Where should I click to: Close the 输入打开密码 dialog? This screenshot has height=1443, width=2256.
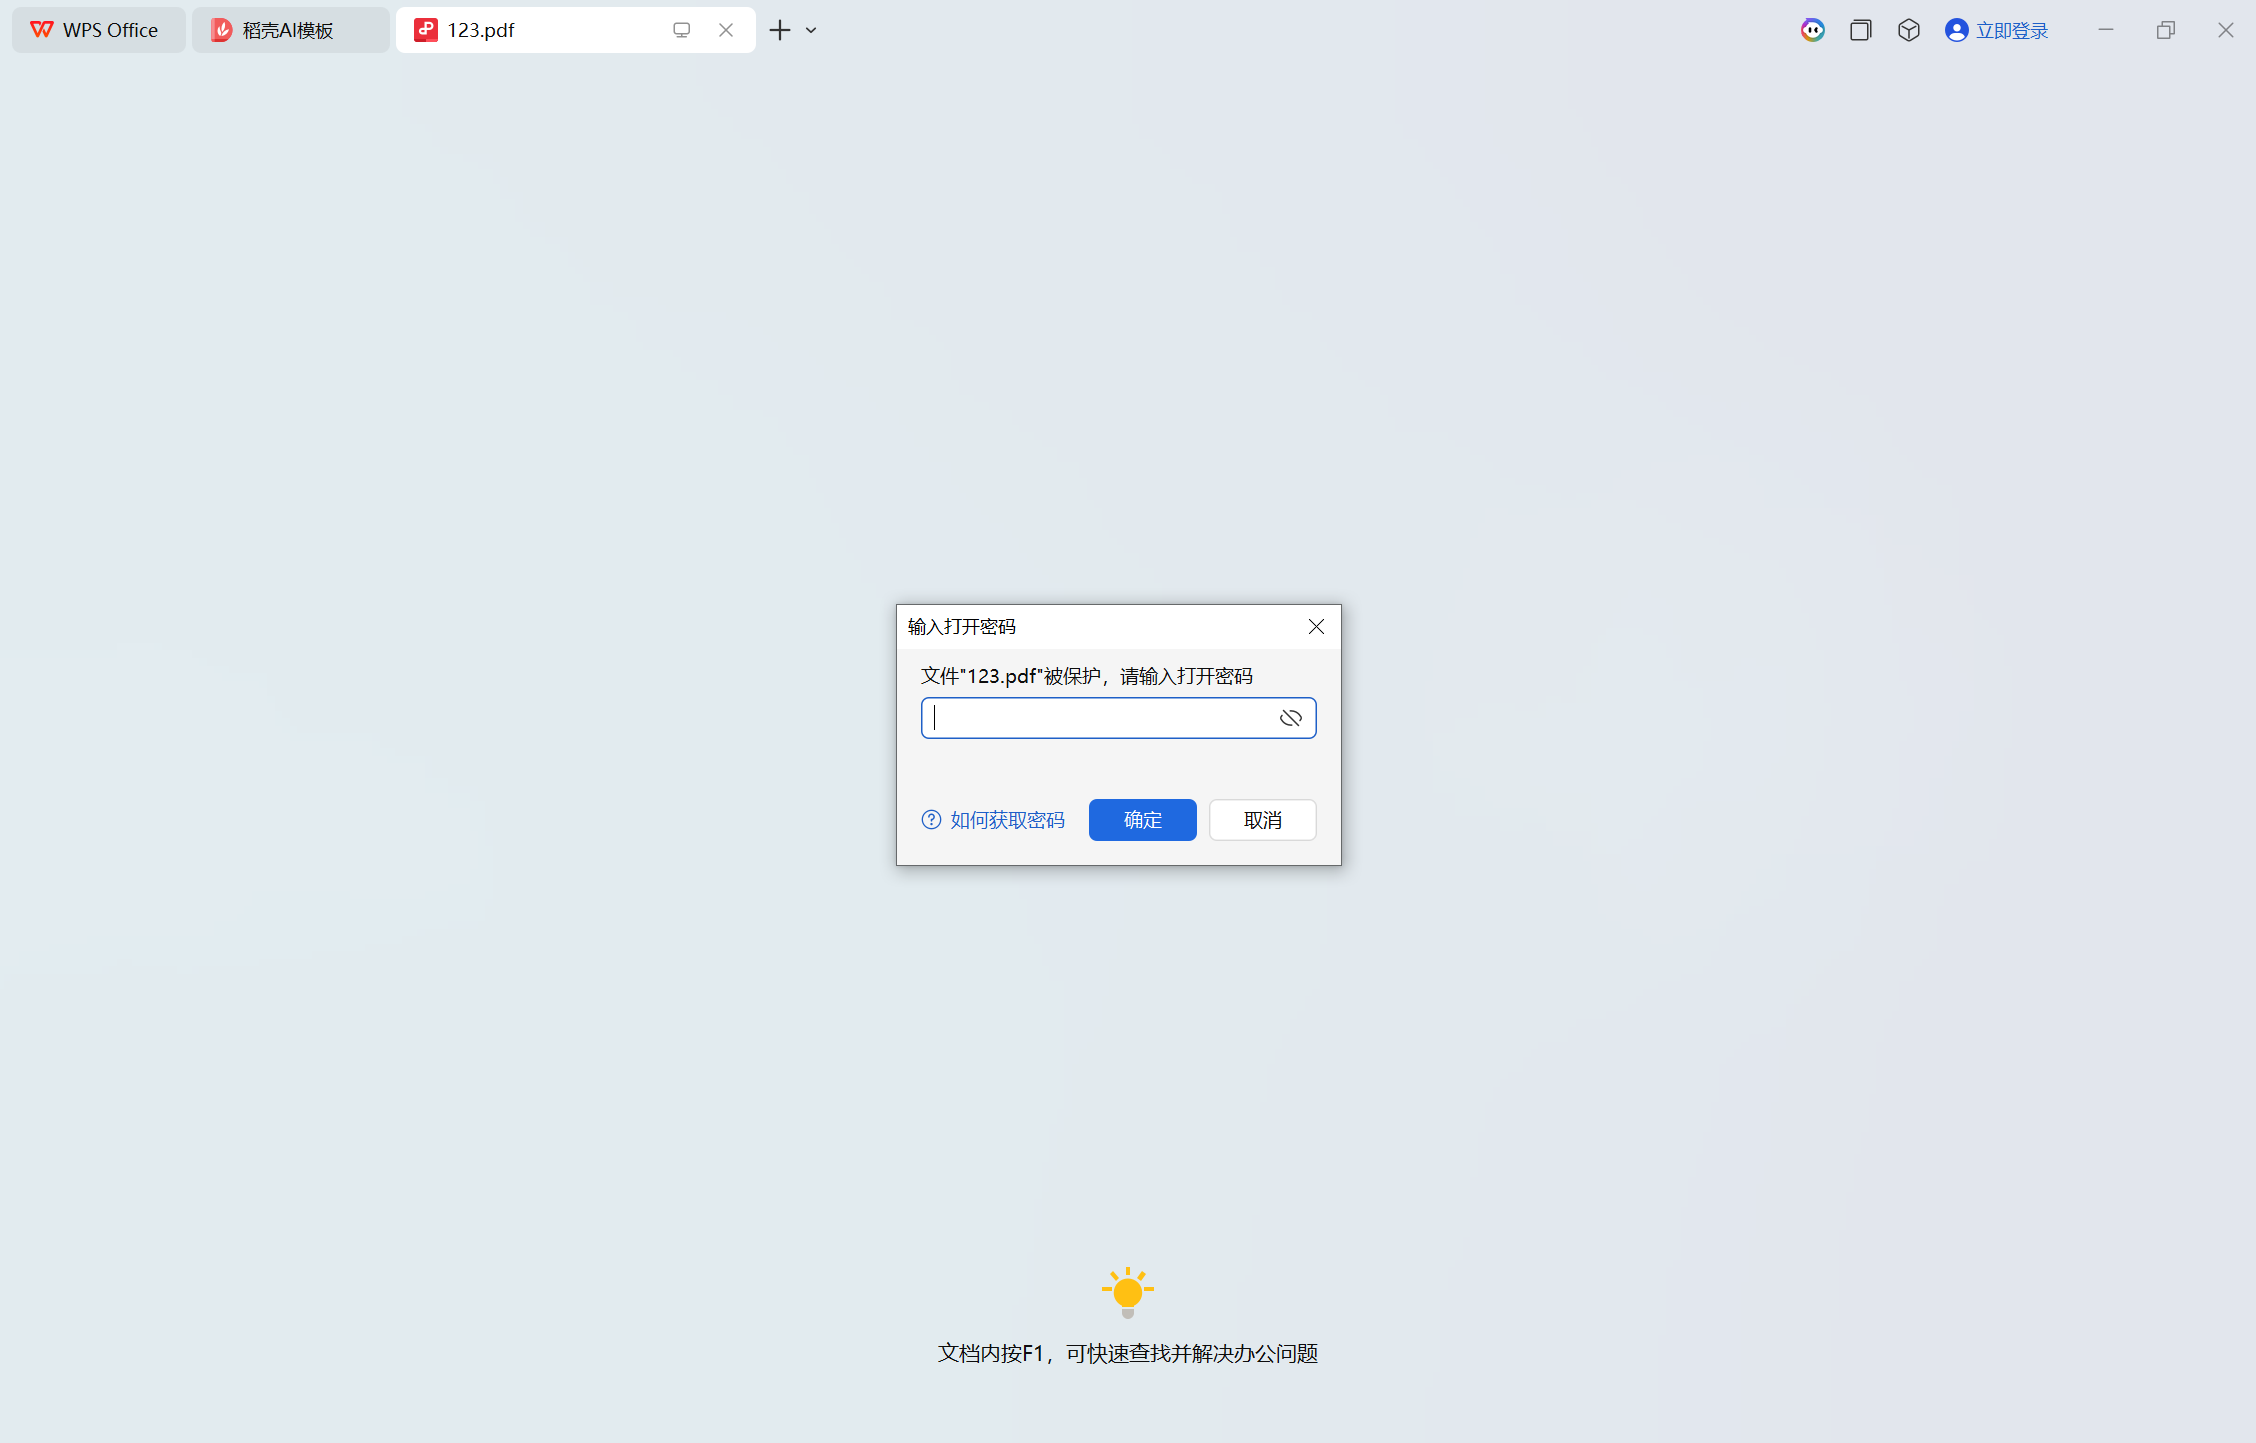[x=1316, y=627]
